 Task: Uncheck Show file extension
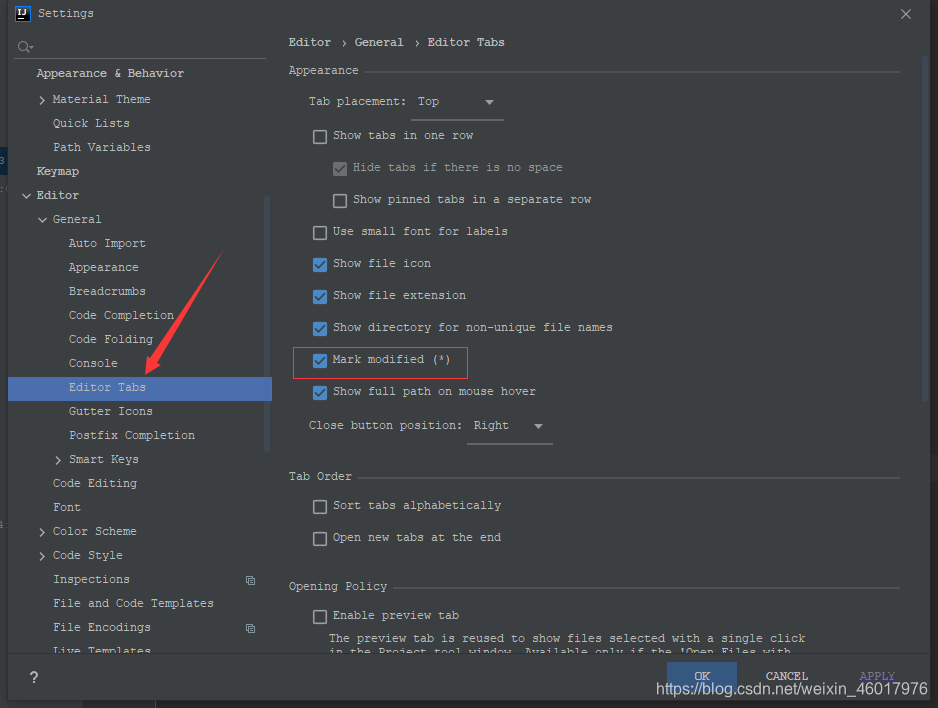(320, 296)
